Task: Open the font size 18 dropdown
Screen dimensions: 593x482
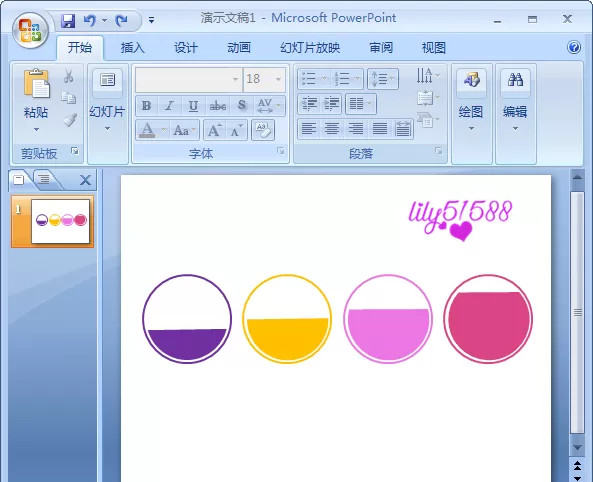Action: click(279, 79)
